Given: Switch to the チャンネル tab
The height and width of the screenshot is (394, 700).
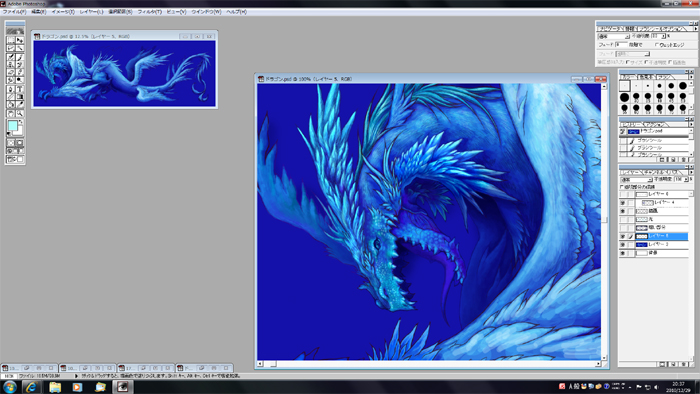Looking at the screenshot, I should click(x=653, y=172).
